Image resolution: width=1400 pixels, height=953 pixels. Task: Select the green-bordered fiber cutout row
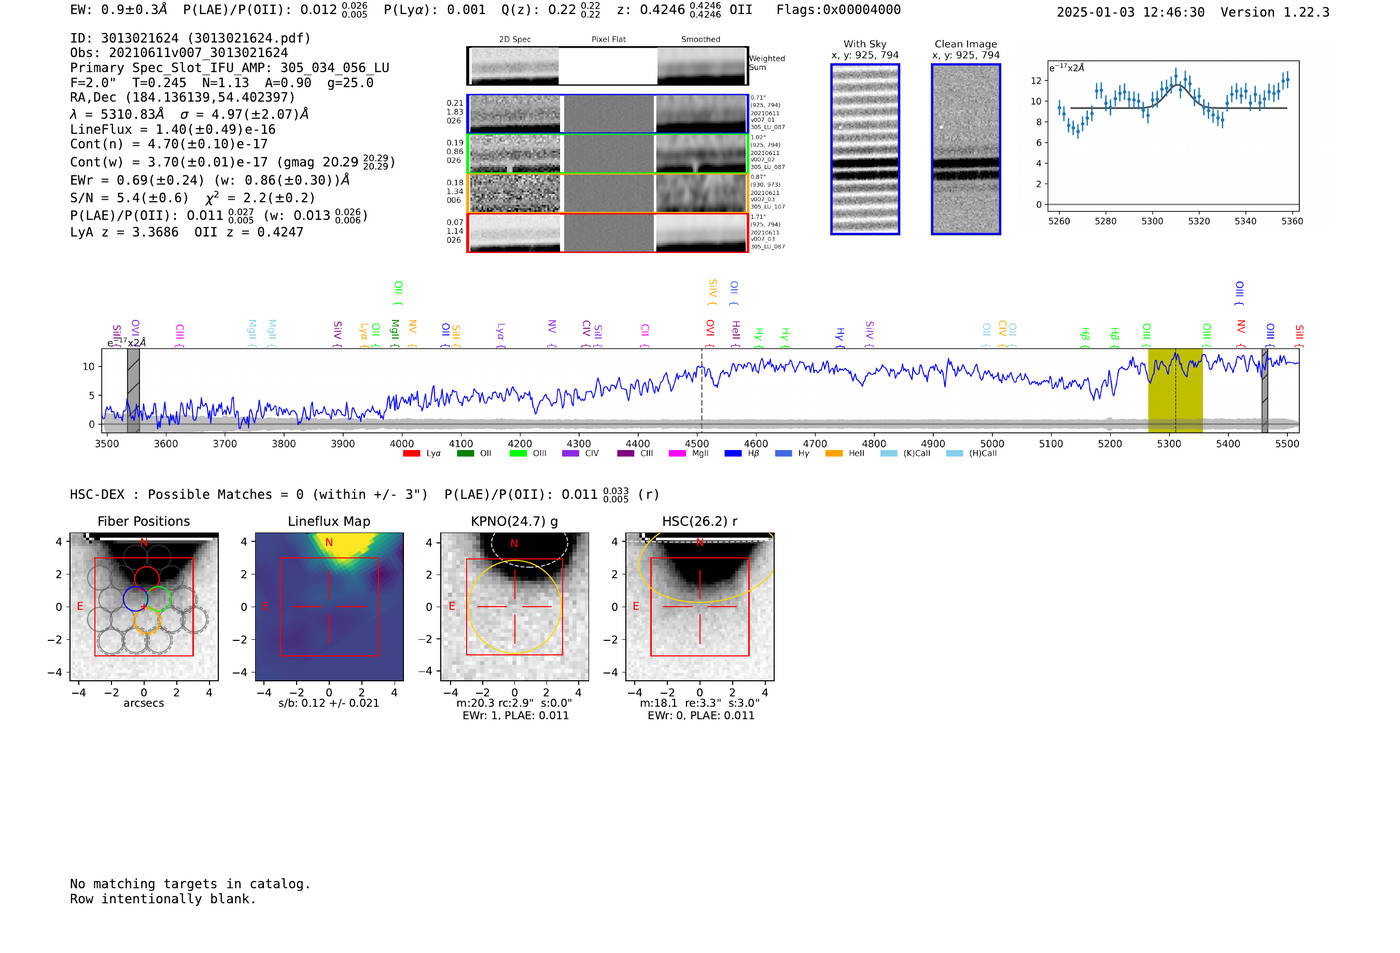click(x=607, y=154)
